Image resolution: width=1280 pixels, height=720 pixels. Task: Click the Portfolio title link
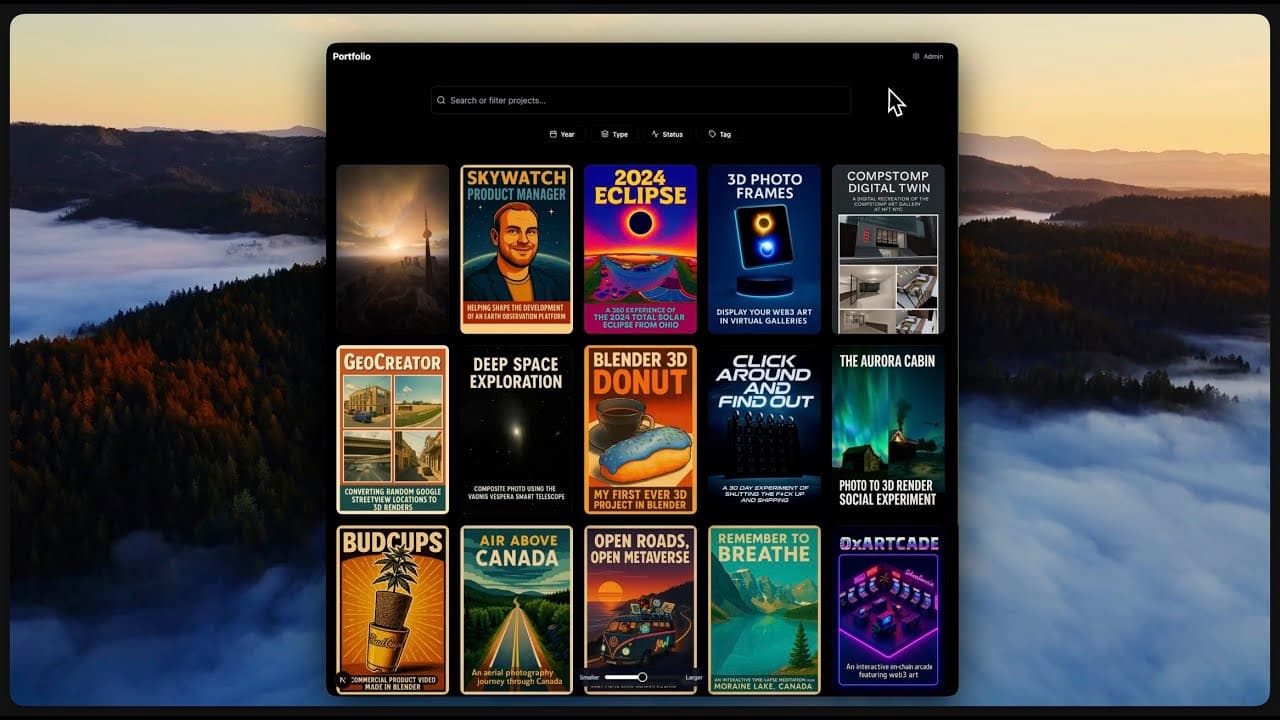pyautogui.click(x=352, y=57)
